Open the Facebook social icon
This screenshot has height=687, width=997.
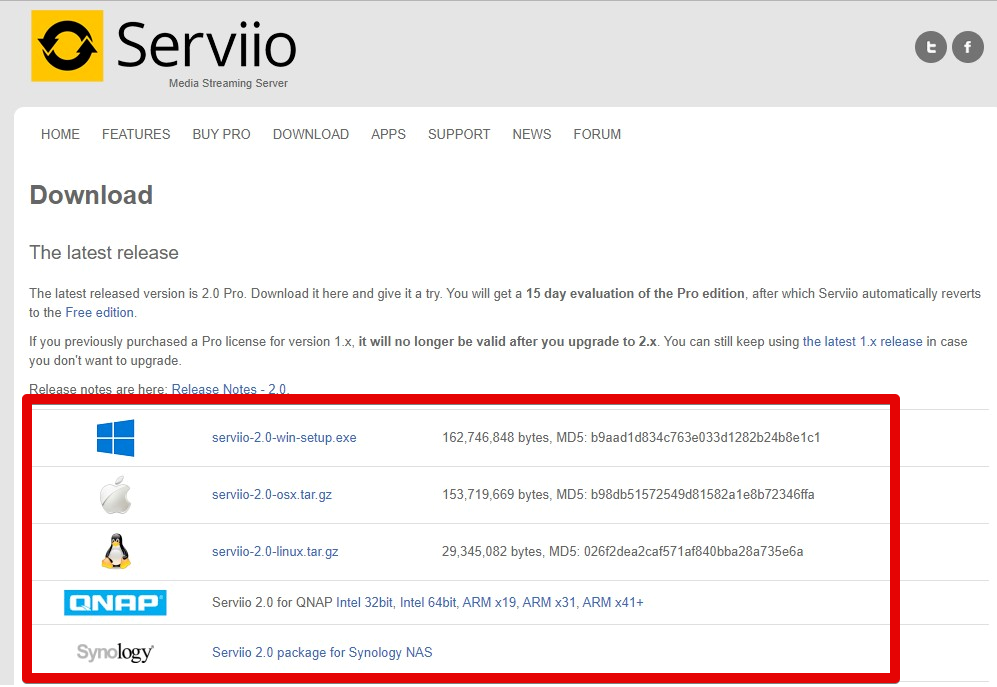pyautogui.click(x=968, y=47)
